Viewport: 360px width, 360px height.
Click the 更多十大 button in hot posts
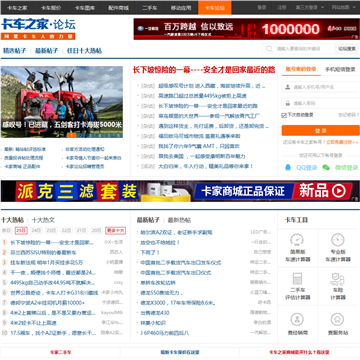(x=115, y=230)
